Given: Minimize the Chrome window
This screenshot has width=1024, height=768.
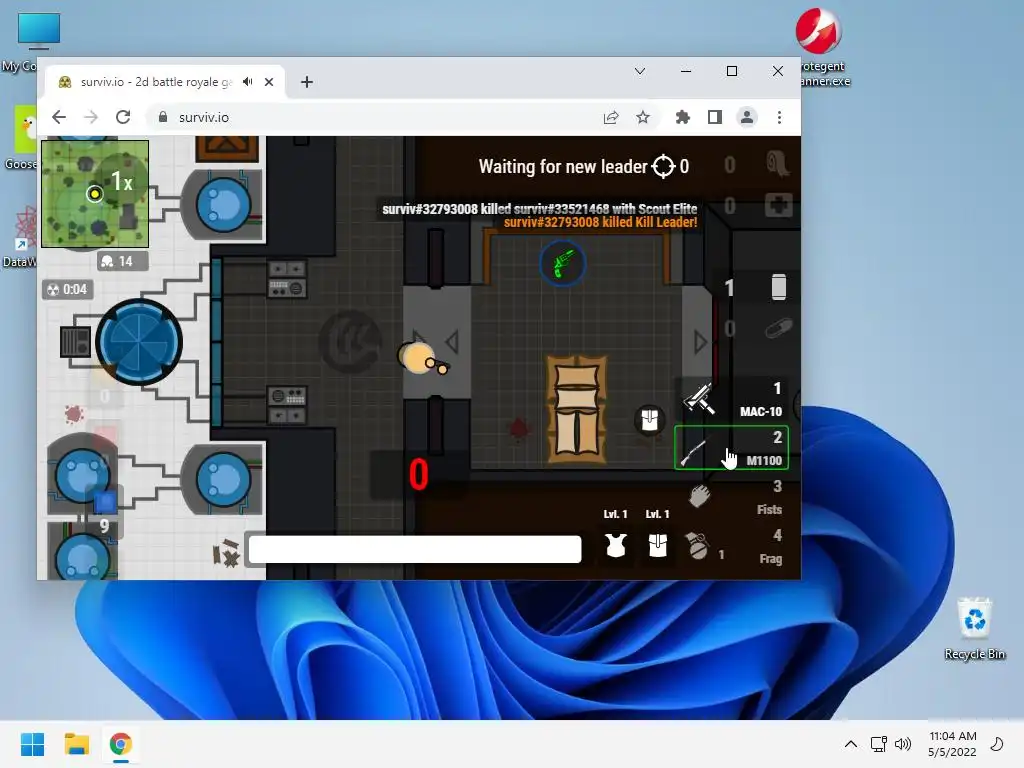Looking at the screenshot, I should [686, 71].
